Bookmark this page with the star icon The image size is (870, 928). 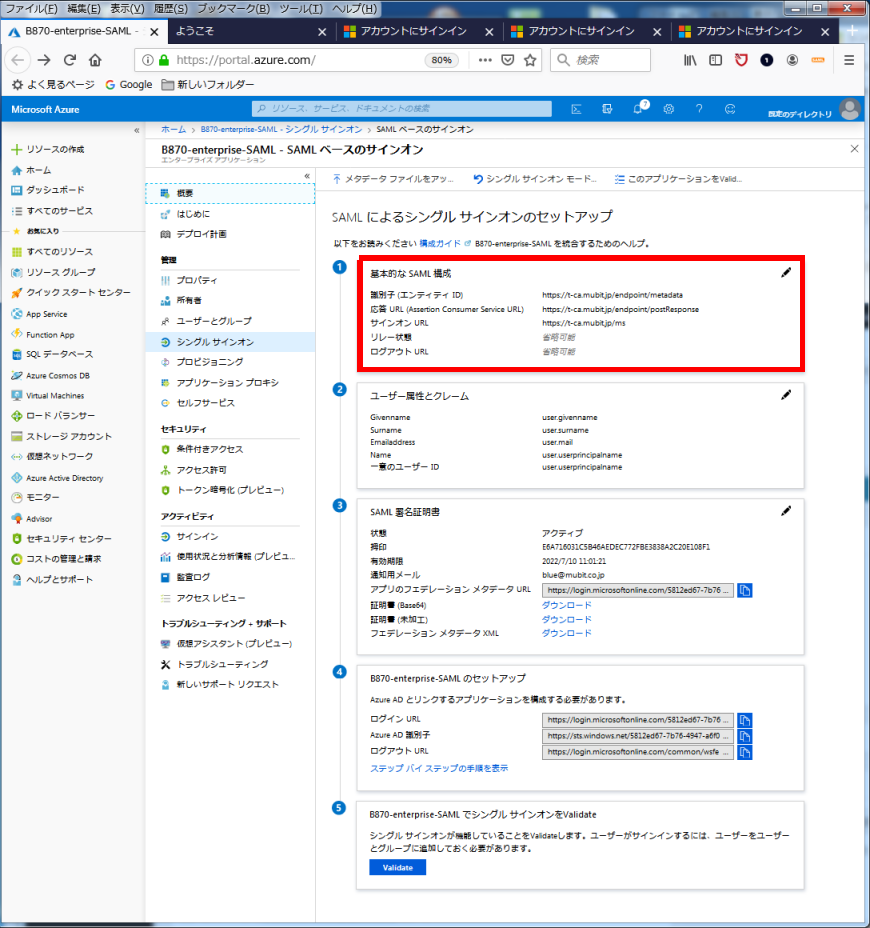click(530, 60)
